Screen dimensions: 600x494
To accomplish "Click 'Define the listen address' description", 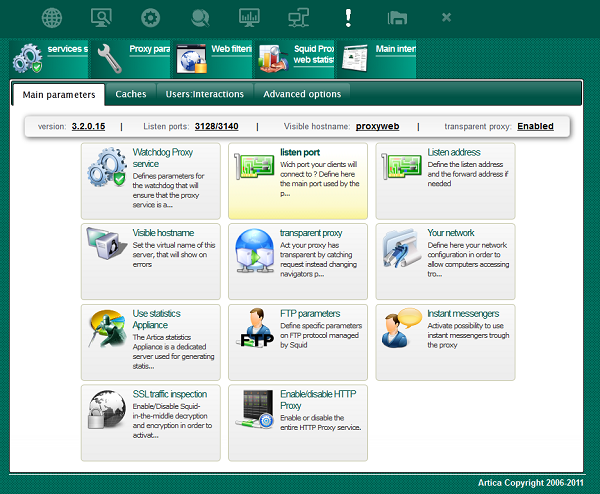I will [x=468, y=174].
